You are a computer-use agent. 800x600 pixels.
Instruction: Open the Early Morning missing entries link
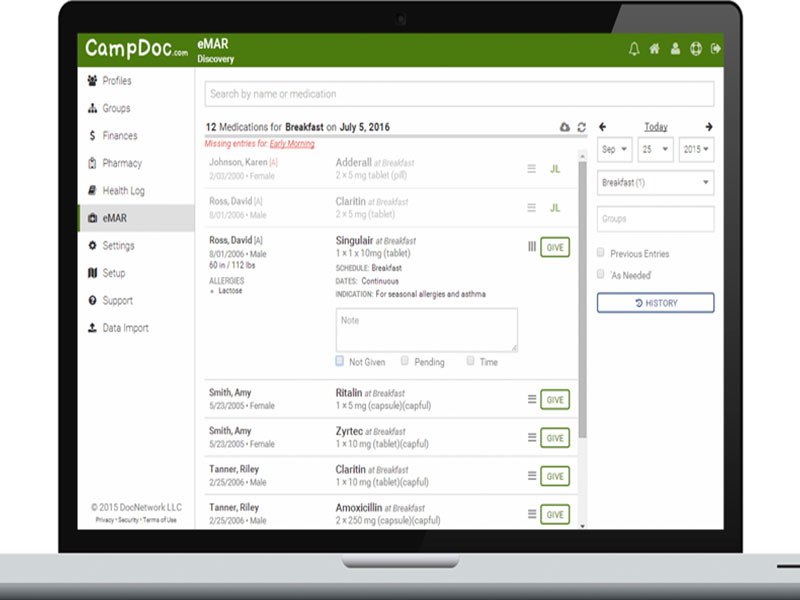click(x=292, y=144)
